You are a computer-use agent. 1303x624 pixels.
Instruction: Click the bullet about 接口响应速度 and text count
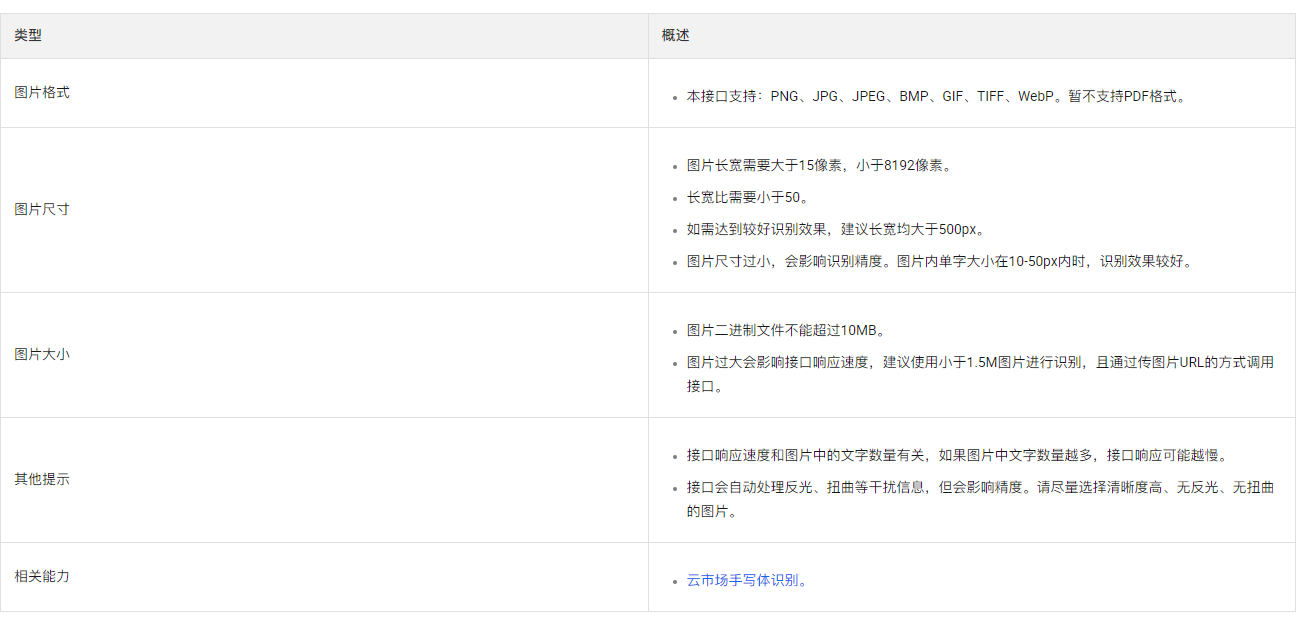(956, 455)
